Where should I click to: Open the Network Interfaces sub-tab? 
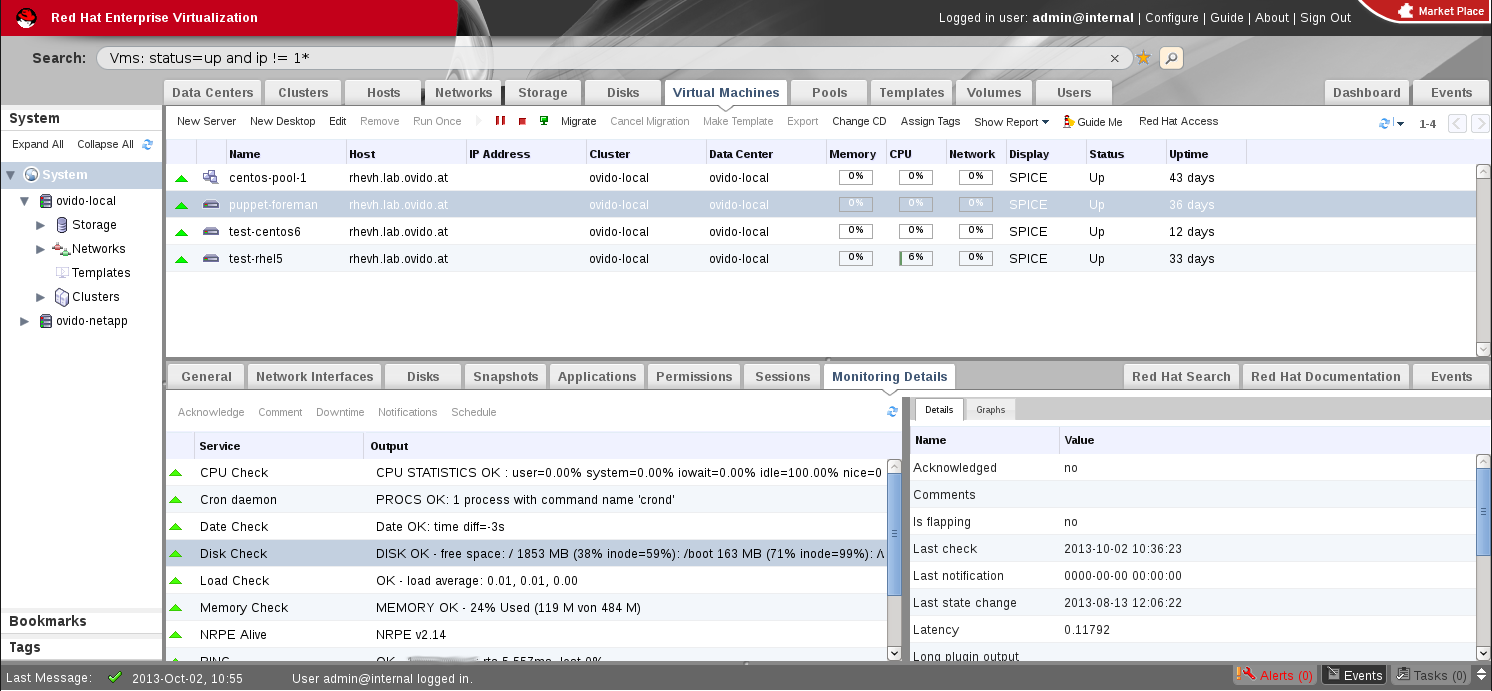click(314, 377)
